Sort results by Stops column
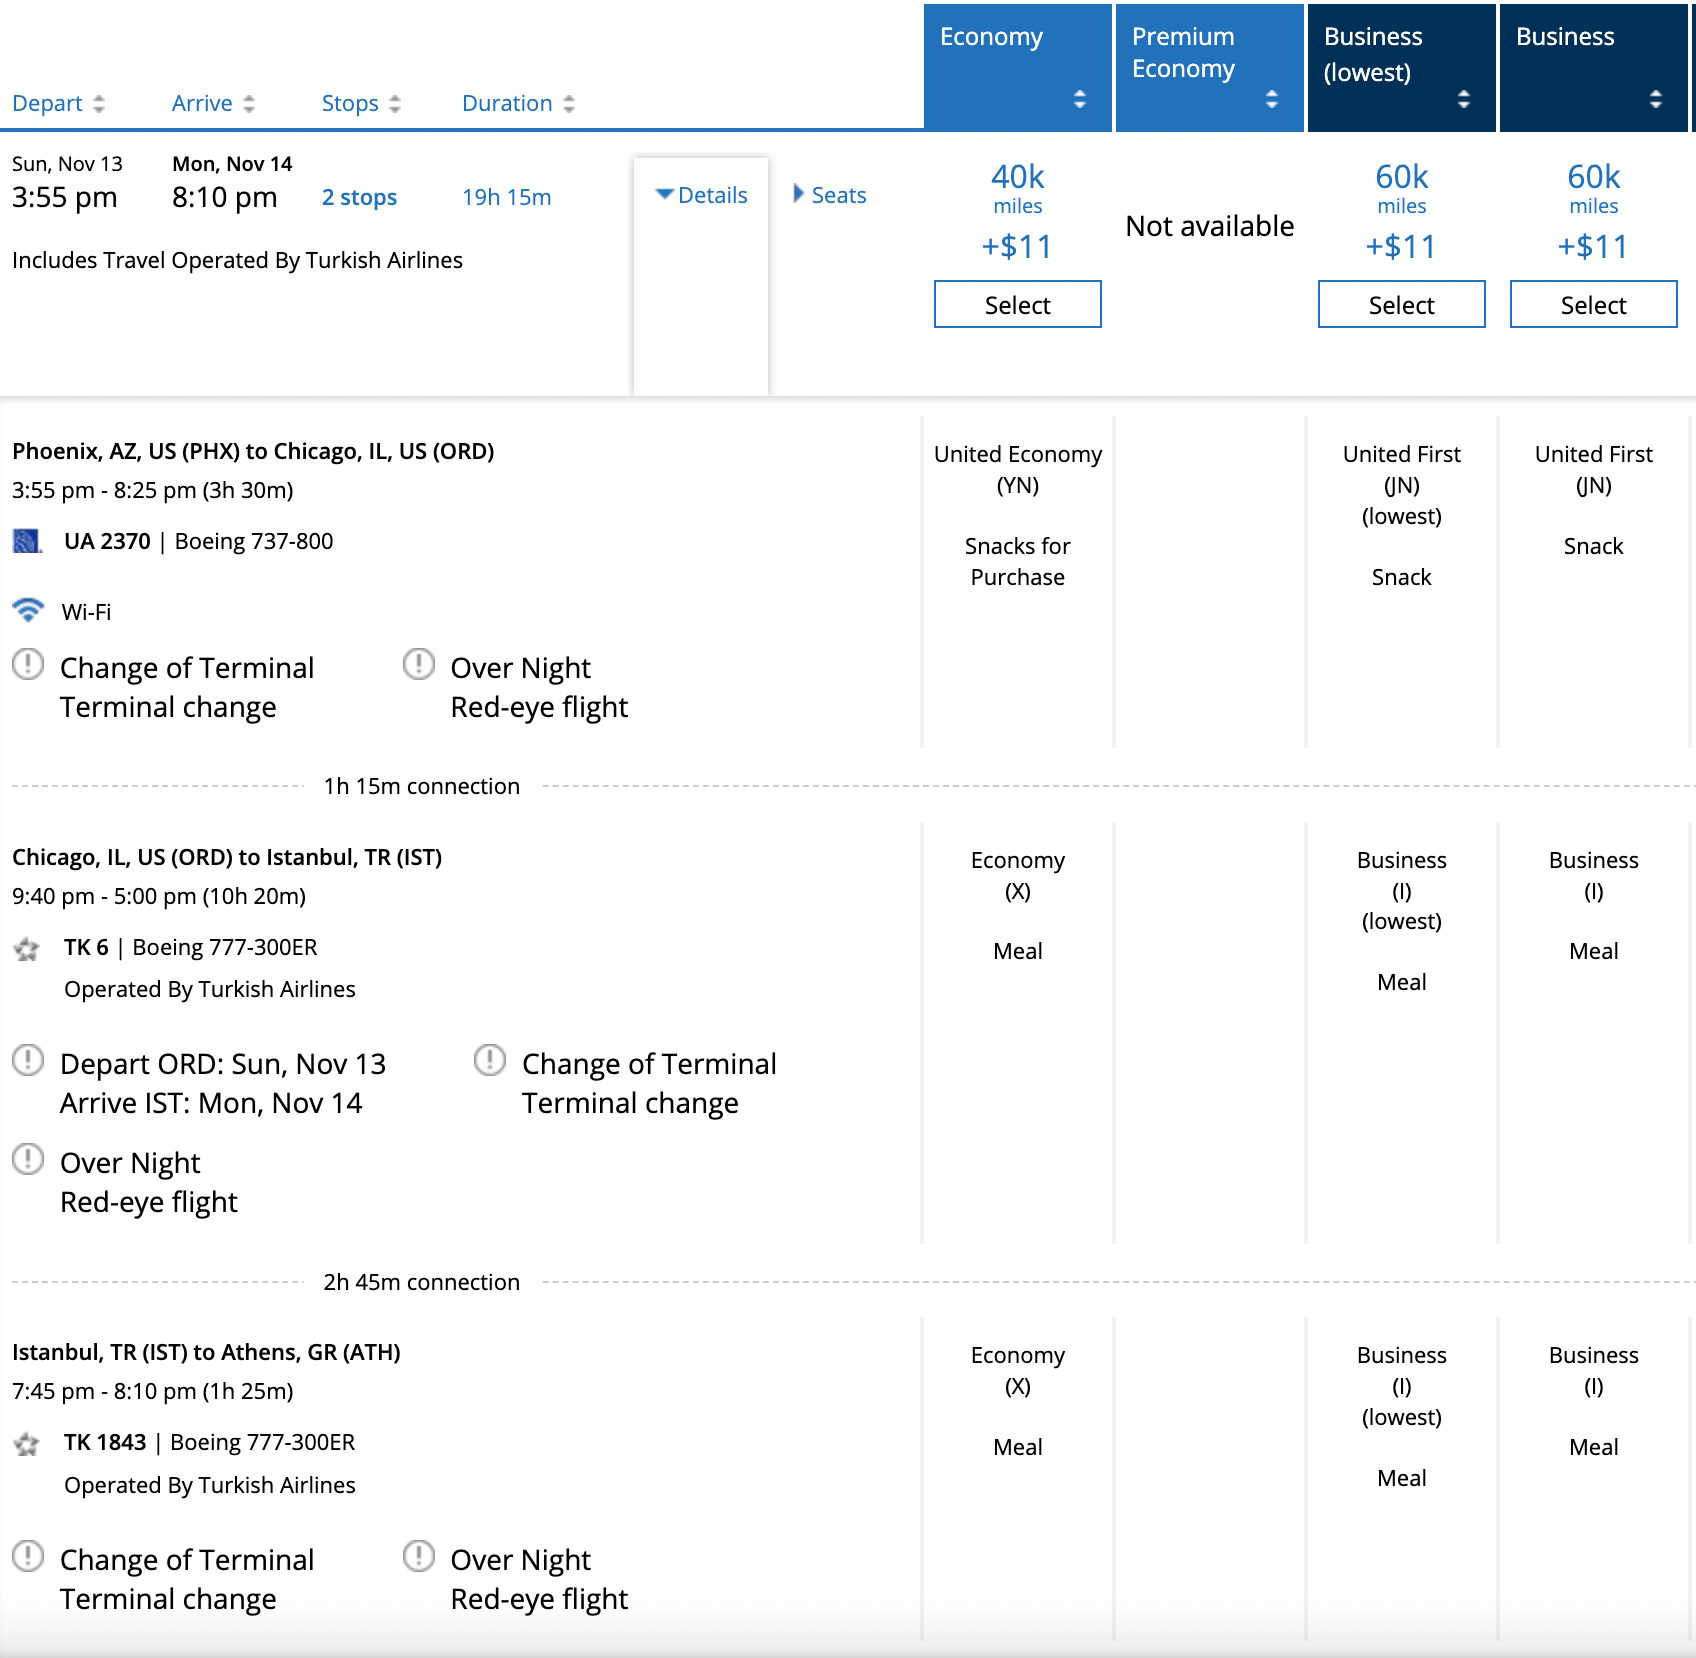Image resolution: width=1696 pixels, height=1658 pixels. 361,103
